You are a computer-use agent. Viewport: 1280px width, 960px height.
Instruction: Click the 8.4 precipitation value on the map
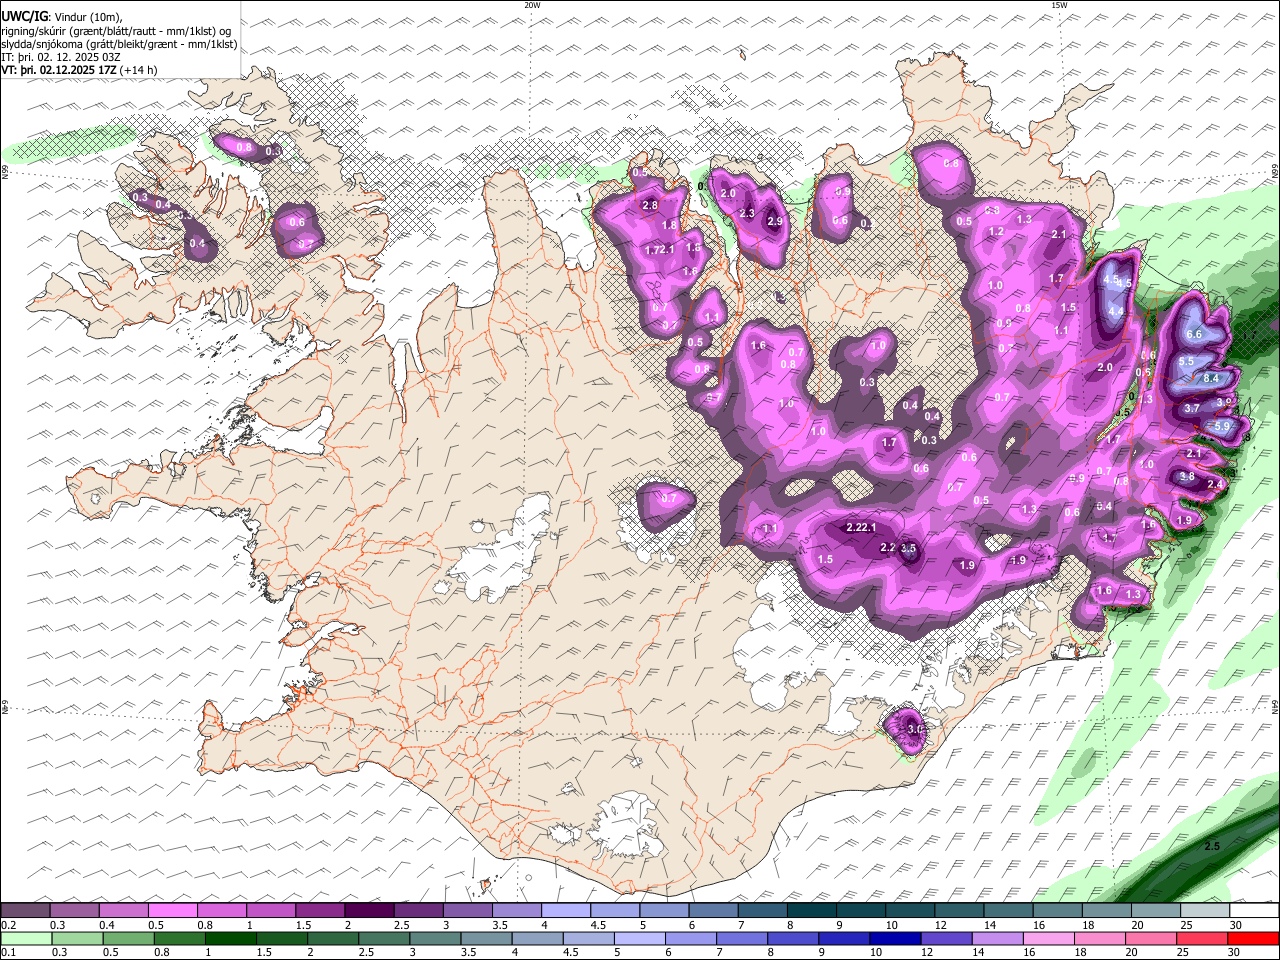tap(1211, 379)
